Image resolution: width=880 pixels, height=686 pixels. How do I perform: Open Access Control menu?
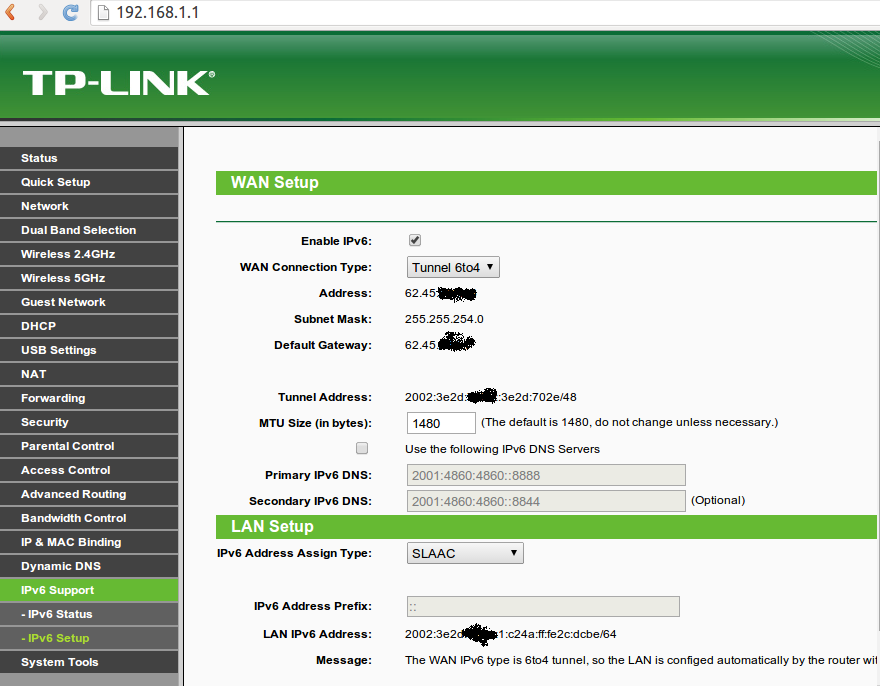point(89,470)
